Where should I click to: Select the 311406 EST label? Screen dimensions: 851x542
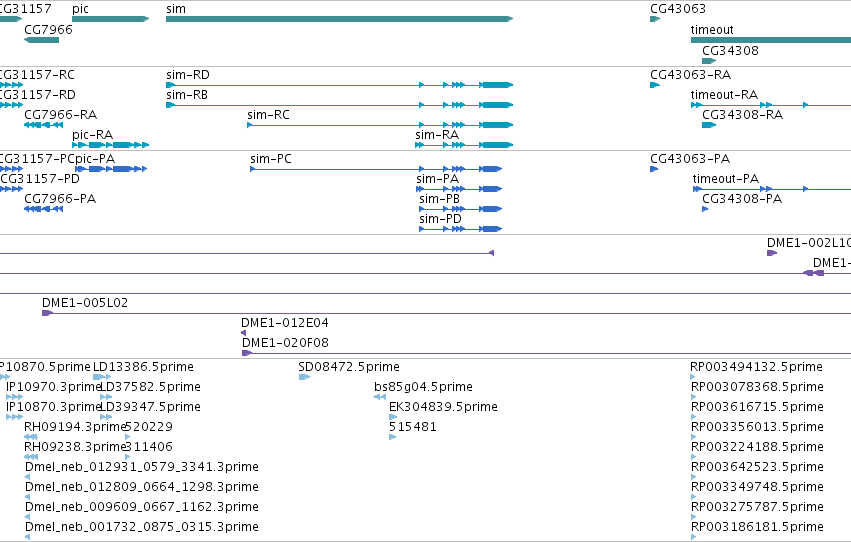coord(149,447)
